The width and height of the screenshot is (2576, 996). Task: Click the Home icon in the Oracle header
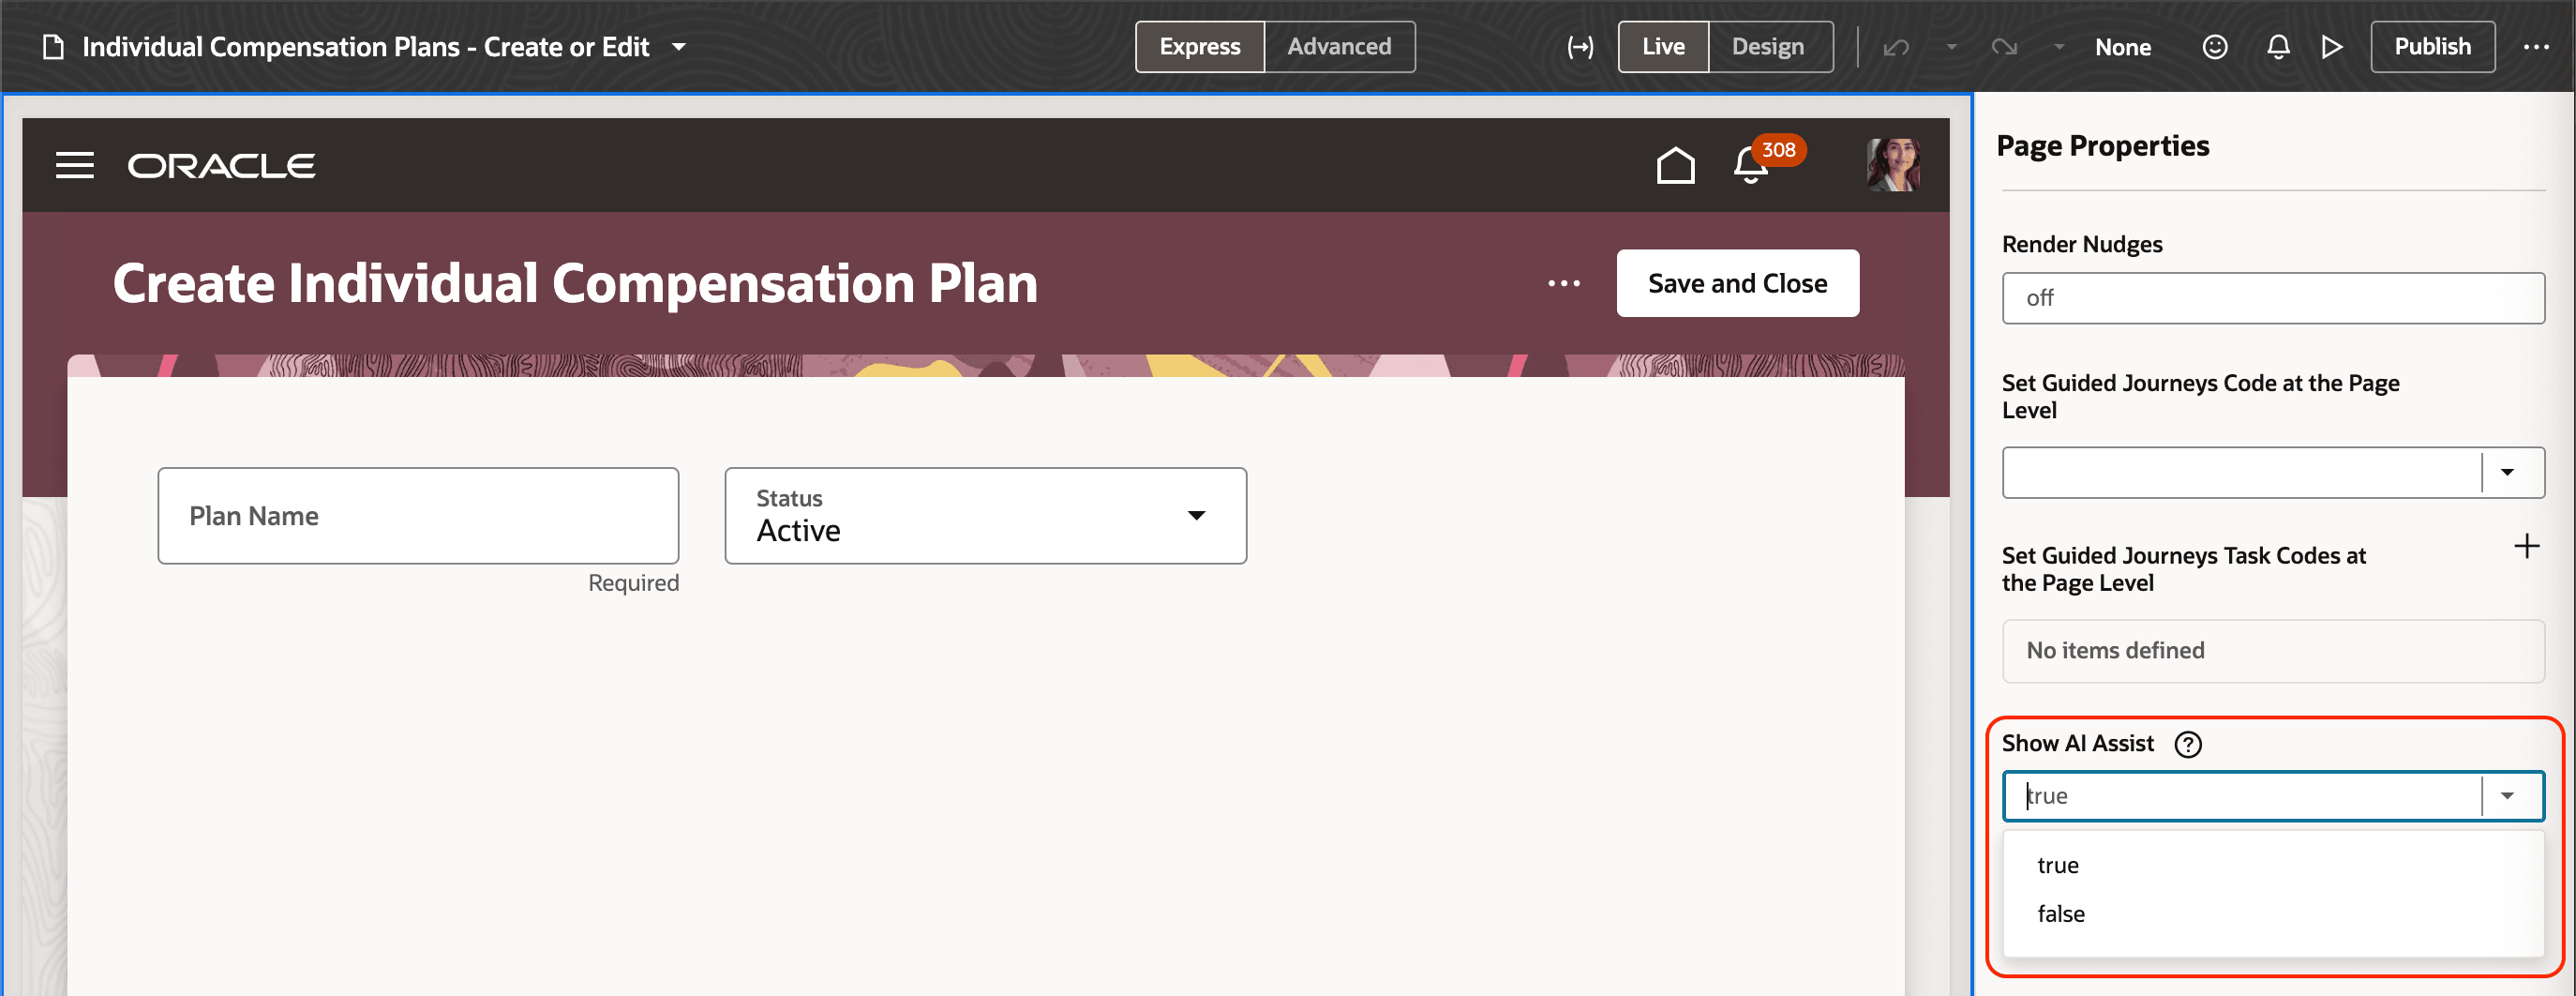(x=1676, y=165)
